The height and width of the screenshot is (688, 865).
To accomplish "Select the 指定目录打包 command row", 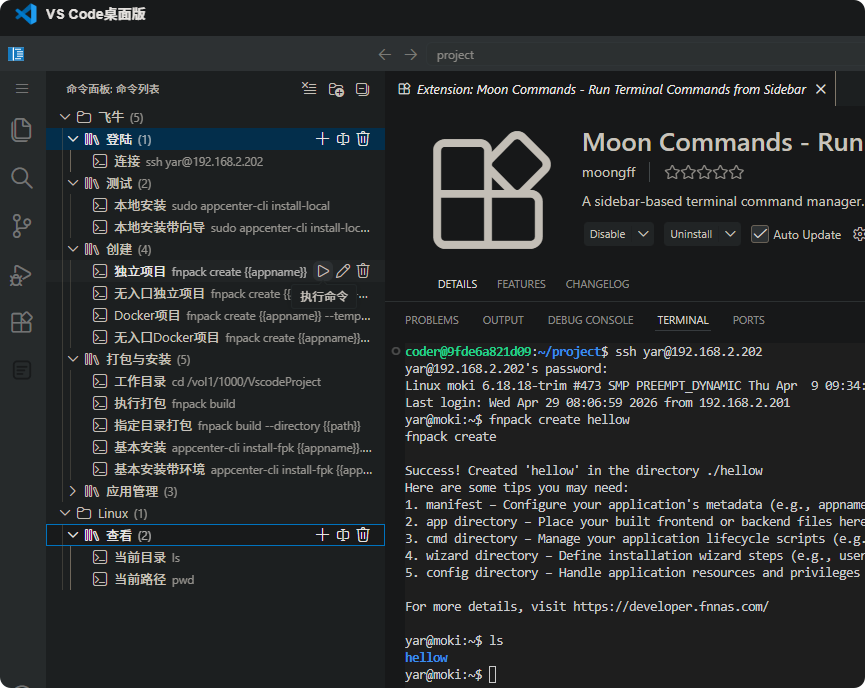I will (216, 425).
